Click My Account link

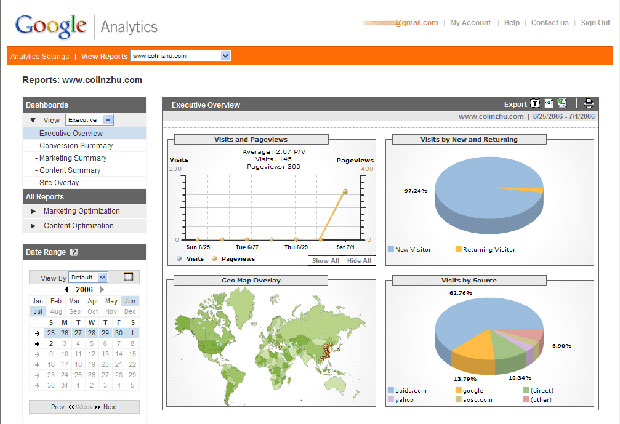[x=471, y=23]
